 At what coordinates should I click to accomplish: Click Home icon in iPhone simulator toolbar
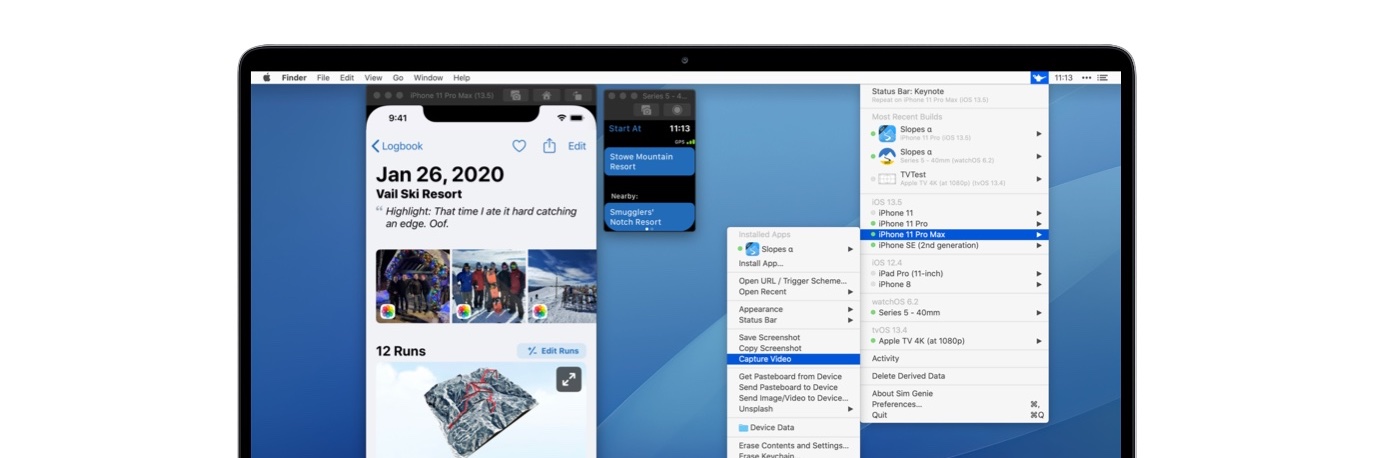click(545, 95)
